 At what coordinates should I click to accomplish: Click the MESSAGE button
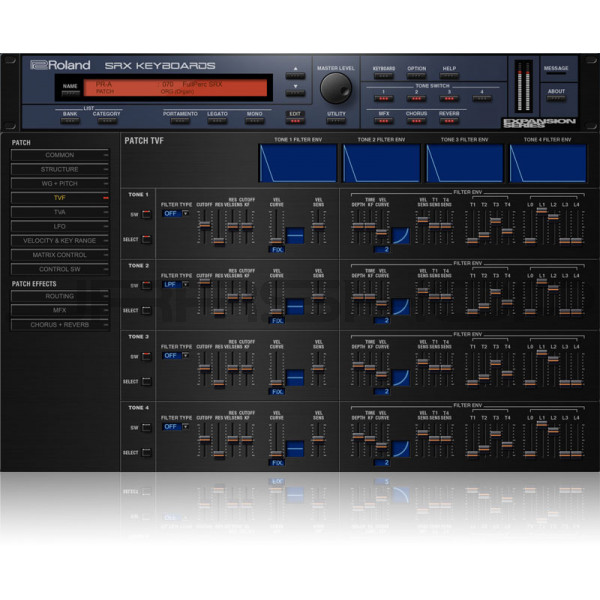pyautogui.click(x=556, y=73)
